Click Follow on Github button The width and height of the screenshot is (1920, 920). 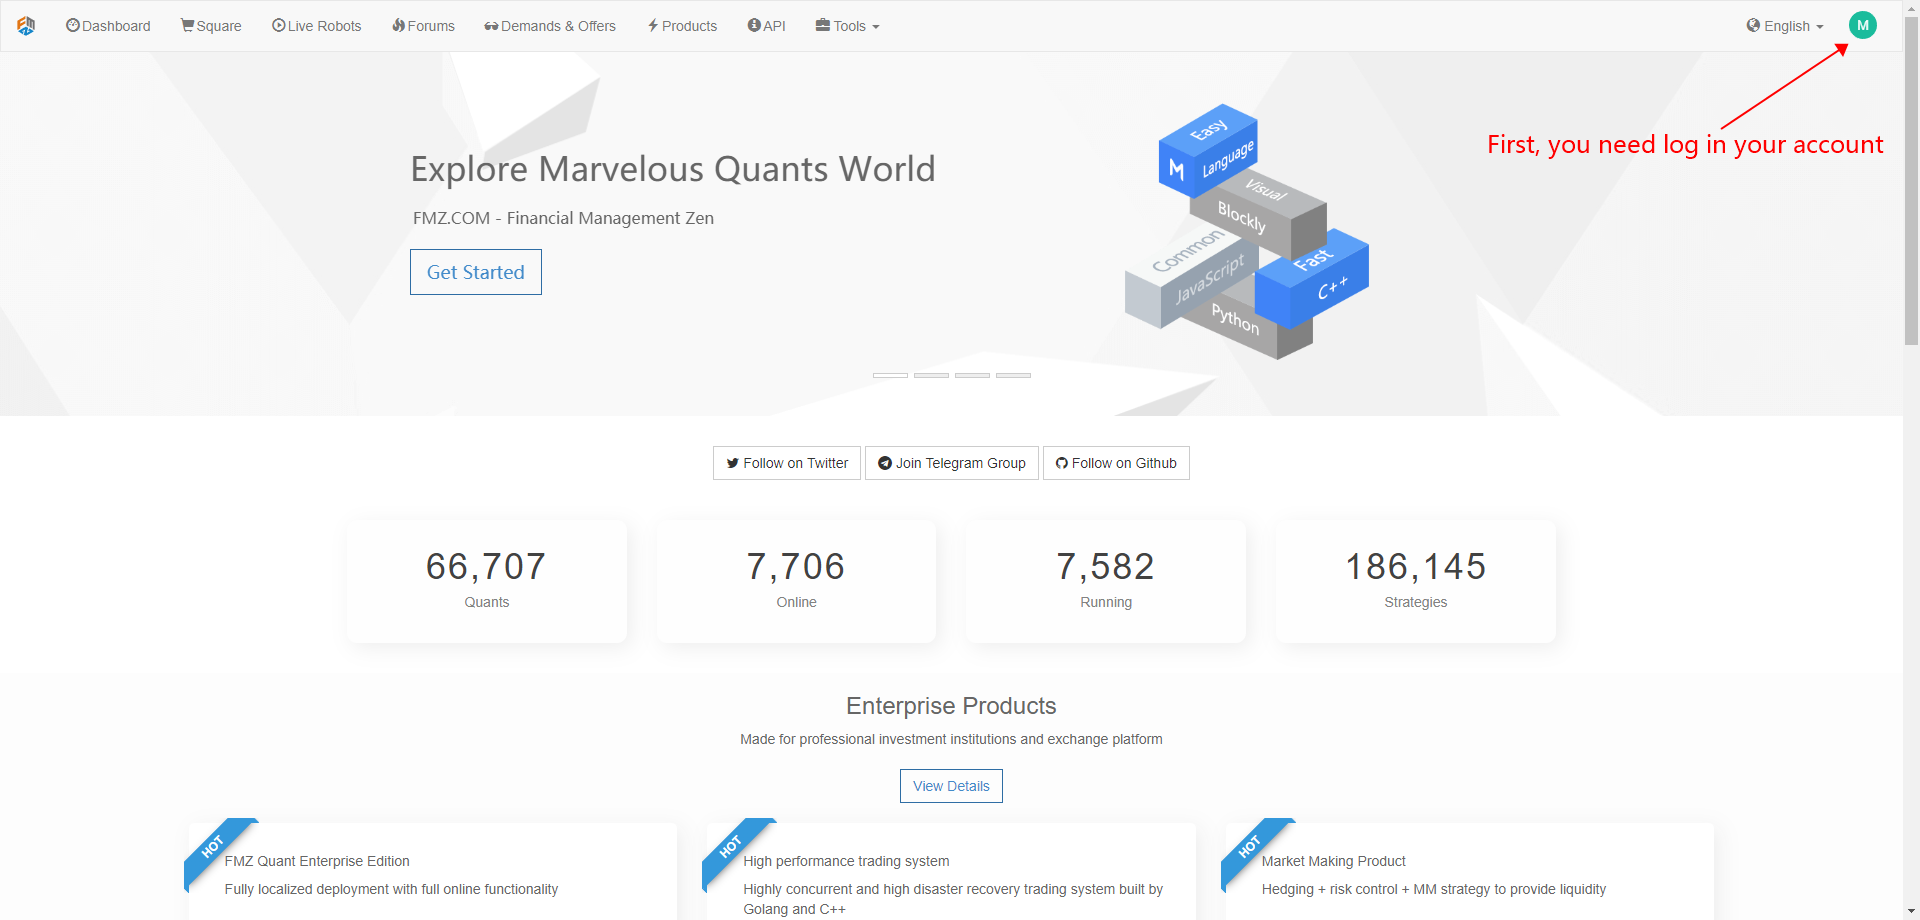click(1116, 463)
